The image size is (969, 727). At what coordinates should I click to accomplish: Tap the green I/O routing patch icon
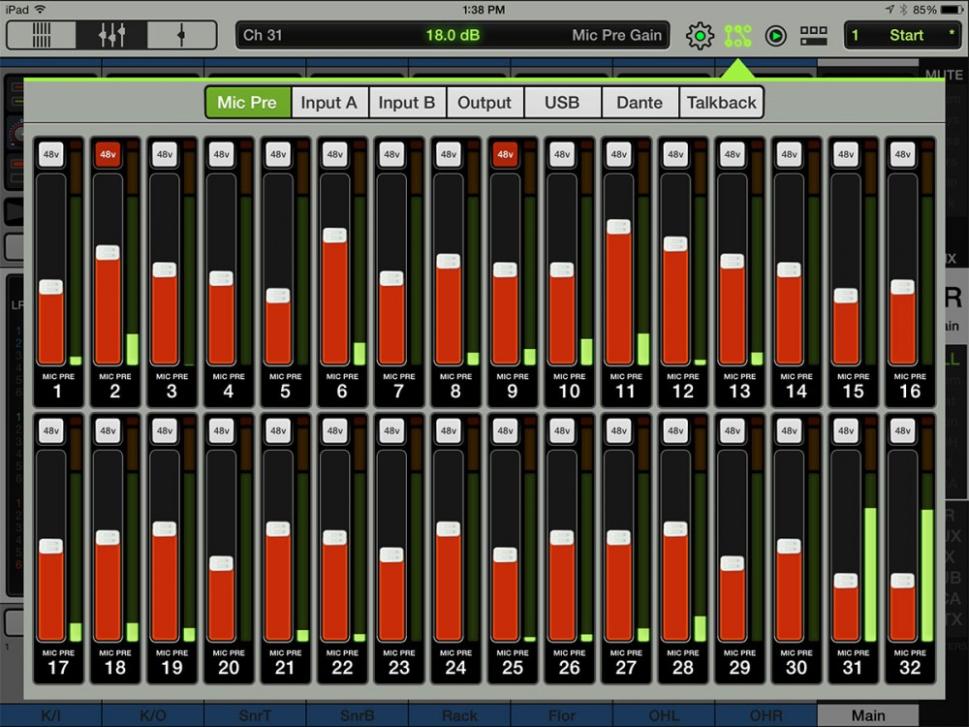[x=738, y=36]
